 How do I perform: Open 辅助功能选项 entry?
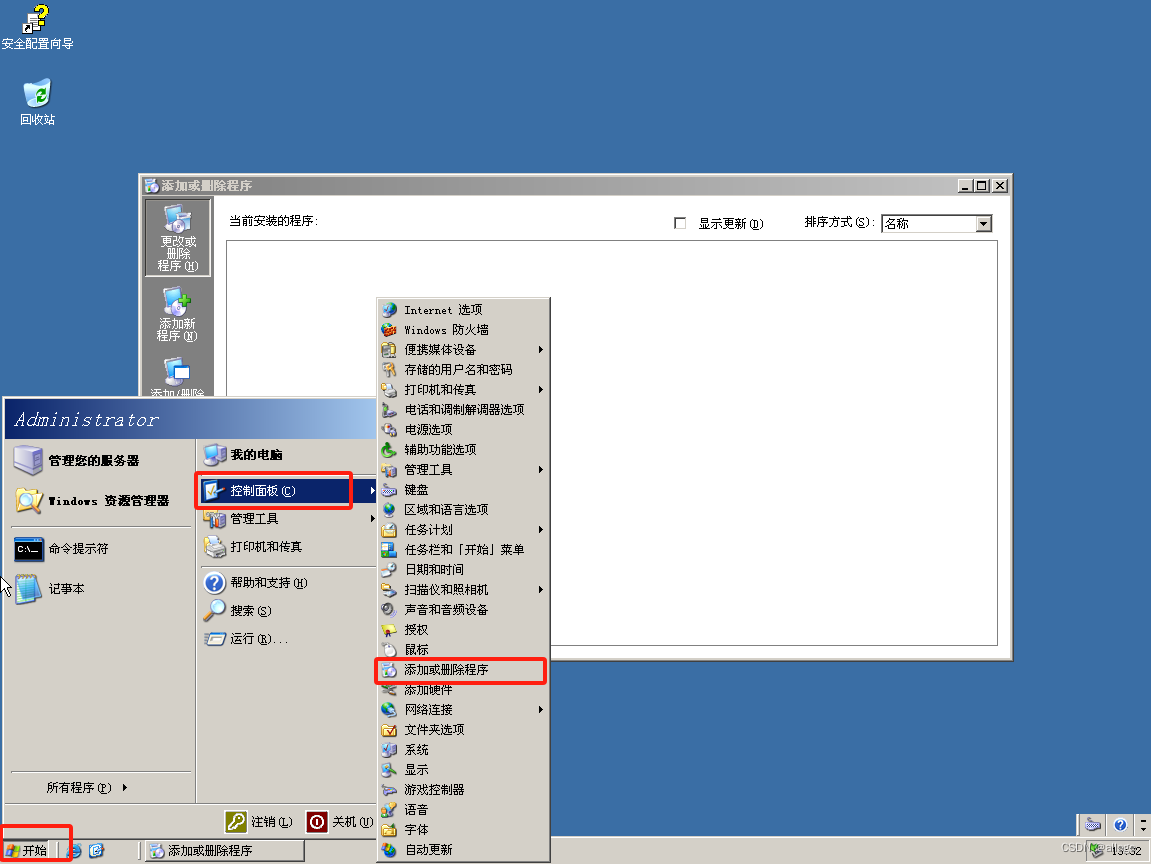463,449
